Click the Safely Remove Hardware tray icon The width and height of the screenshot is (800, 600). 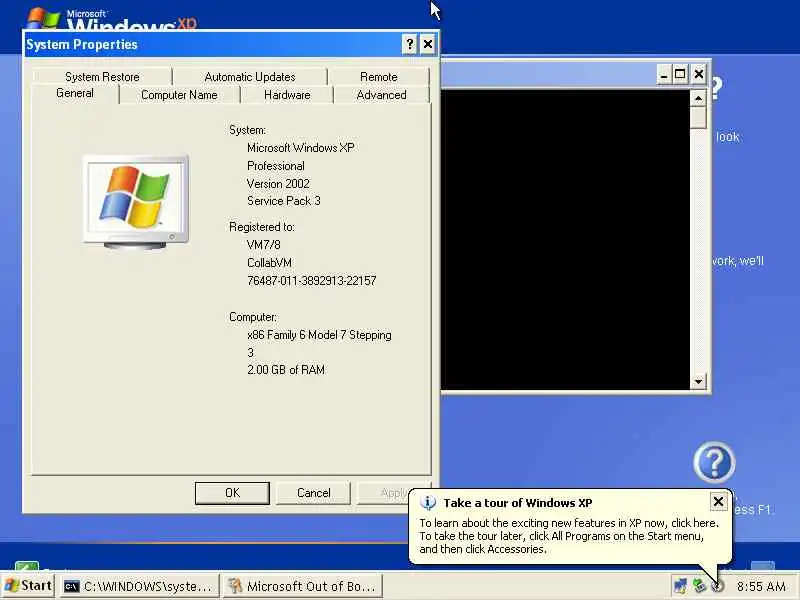[698, 586]
